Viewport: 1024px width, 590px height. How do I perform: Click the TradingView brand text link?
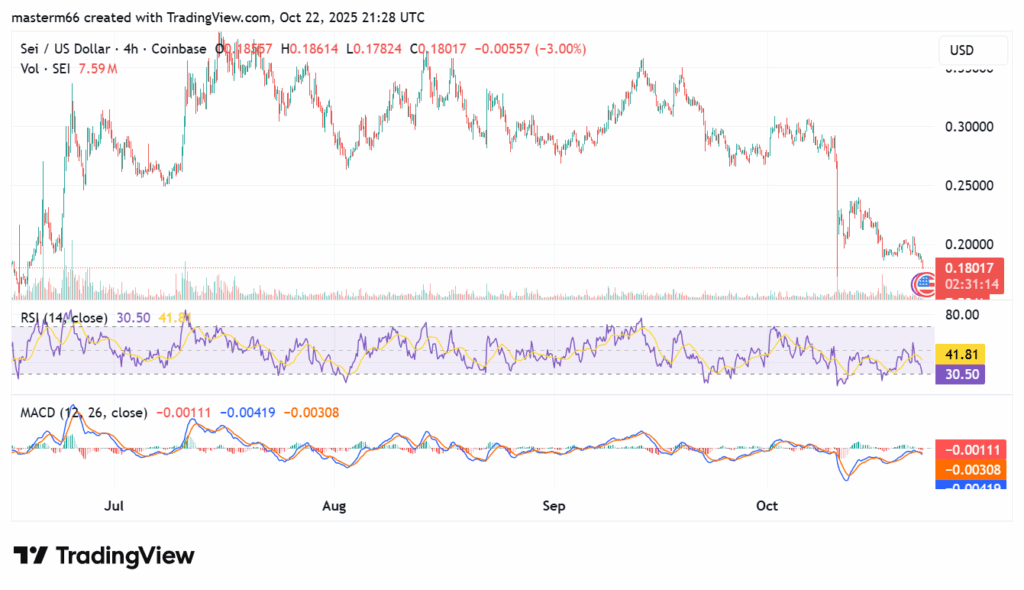coord(125,556)
